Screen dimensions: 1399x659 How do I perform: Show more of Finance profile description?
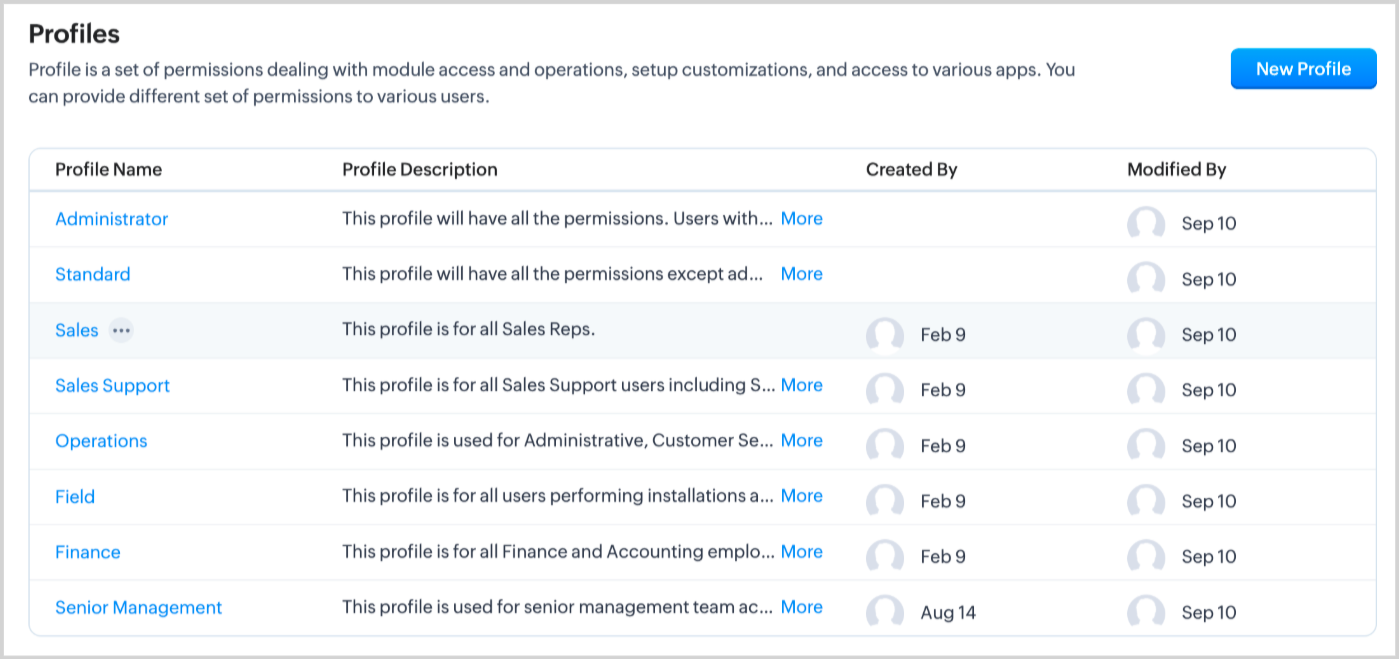point(801,551)
